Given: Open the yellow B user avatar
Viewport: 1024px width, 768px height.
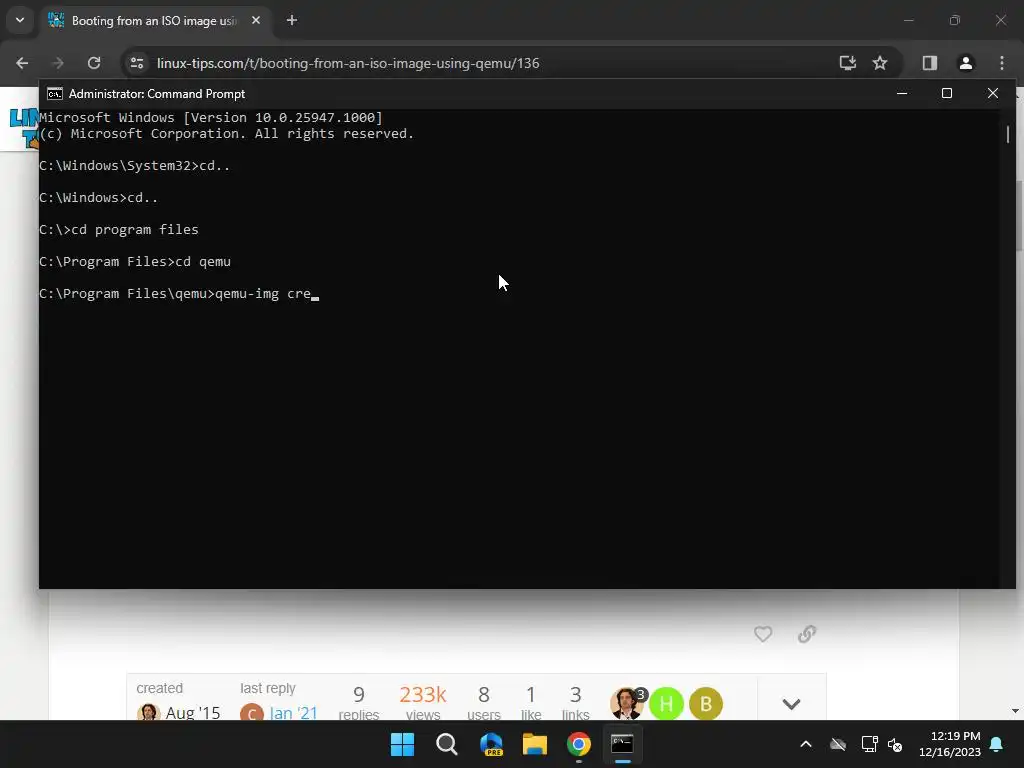Looking at the screenshot, I should click(706, 704).
